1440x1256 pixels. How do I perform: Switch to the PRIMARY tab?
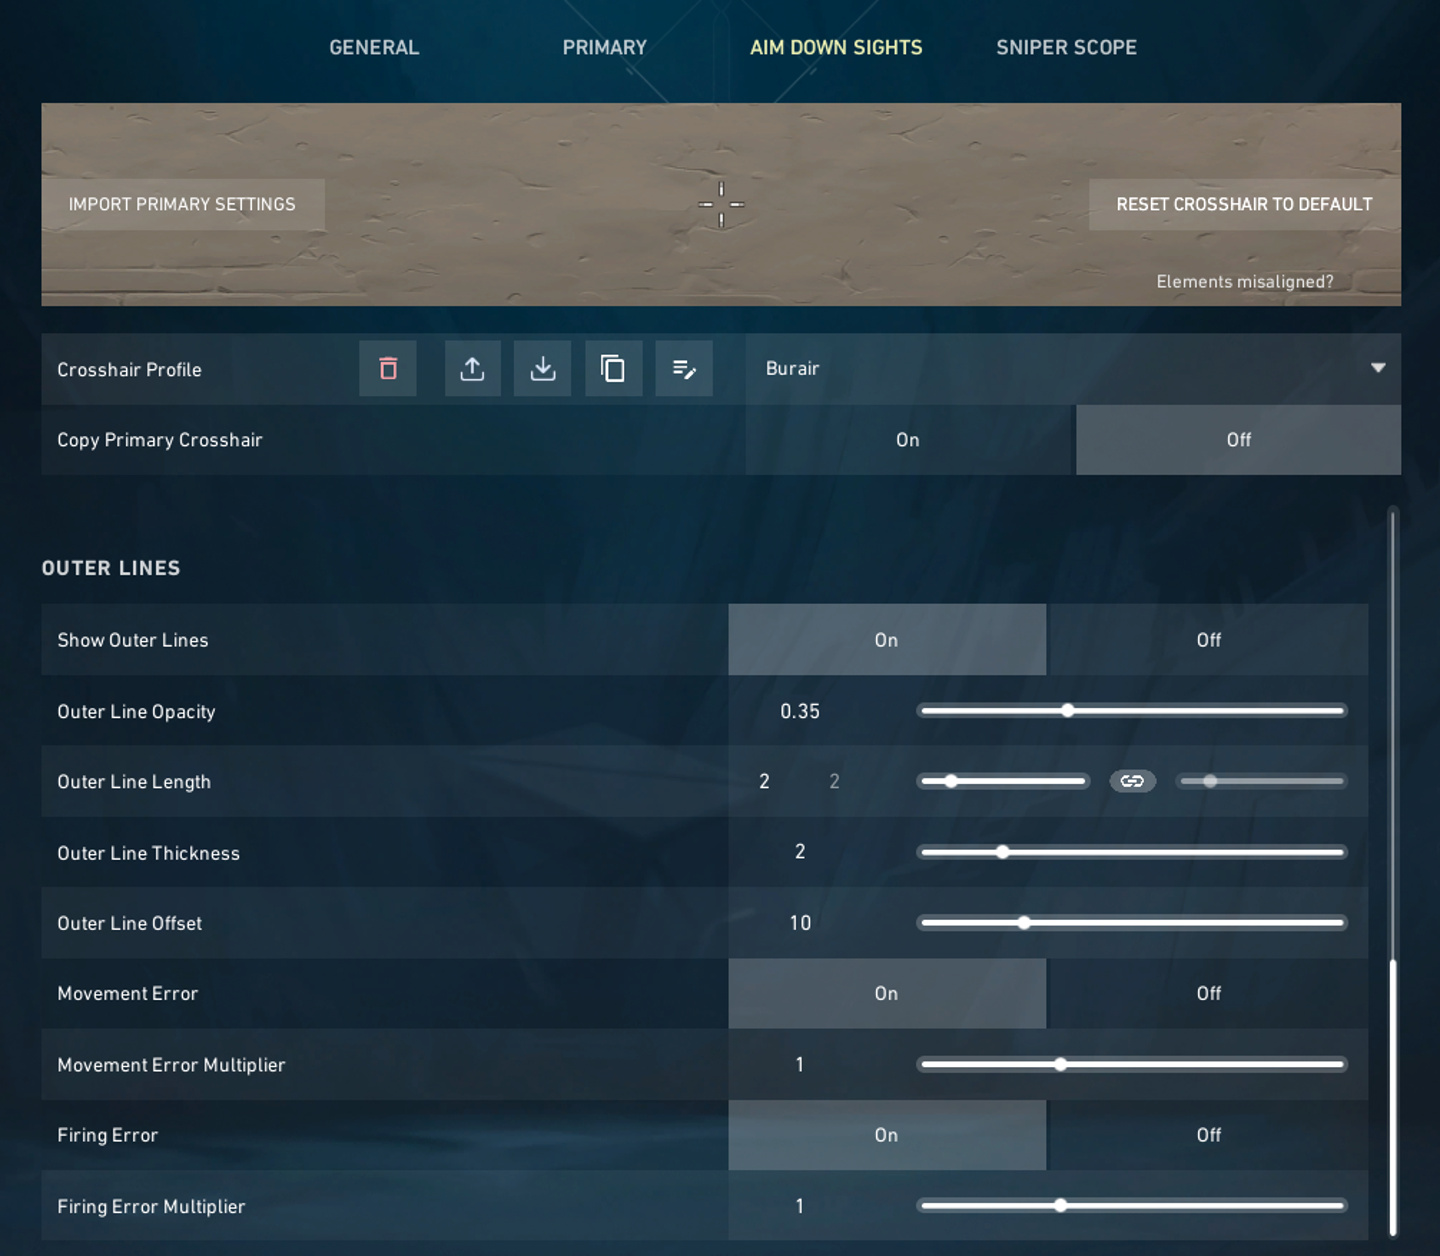(x=604, y=47)
